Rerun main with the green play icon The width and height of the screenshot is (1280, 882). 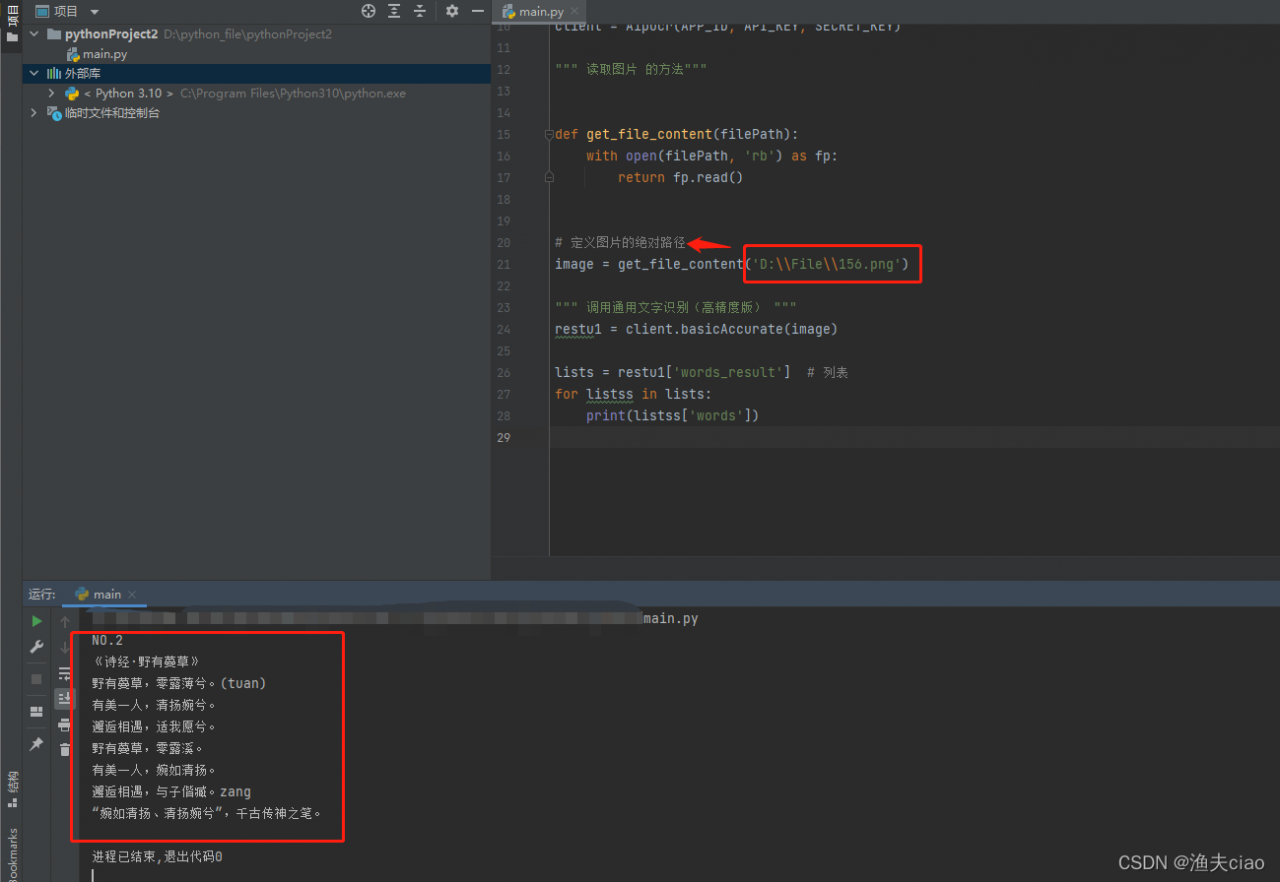[37, 621]
